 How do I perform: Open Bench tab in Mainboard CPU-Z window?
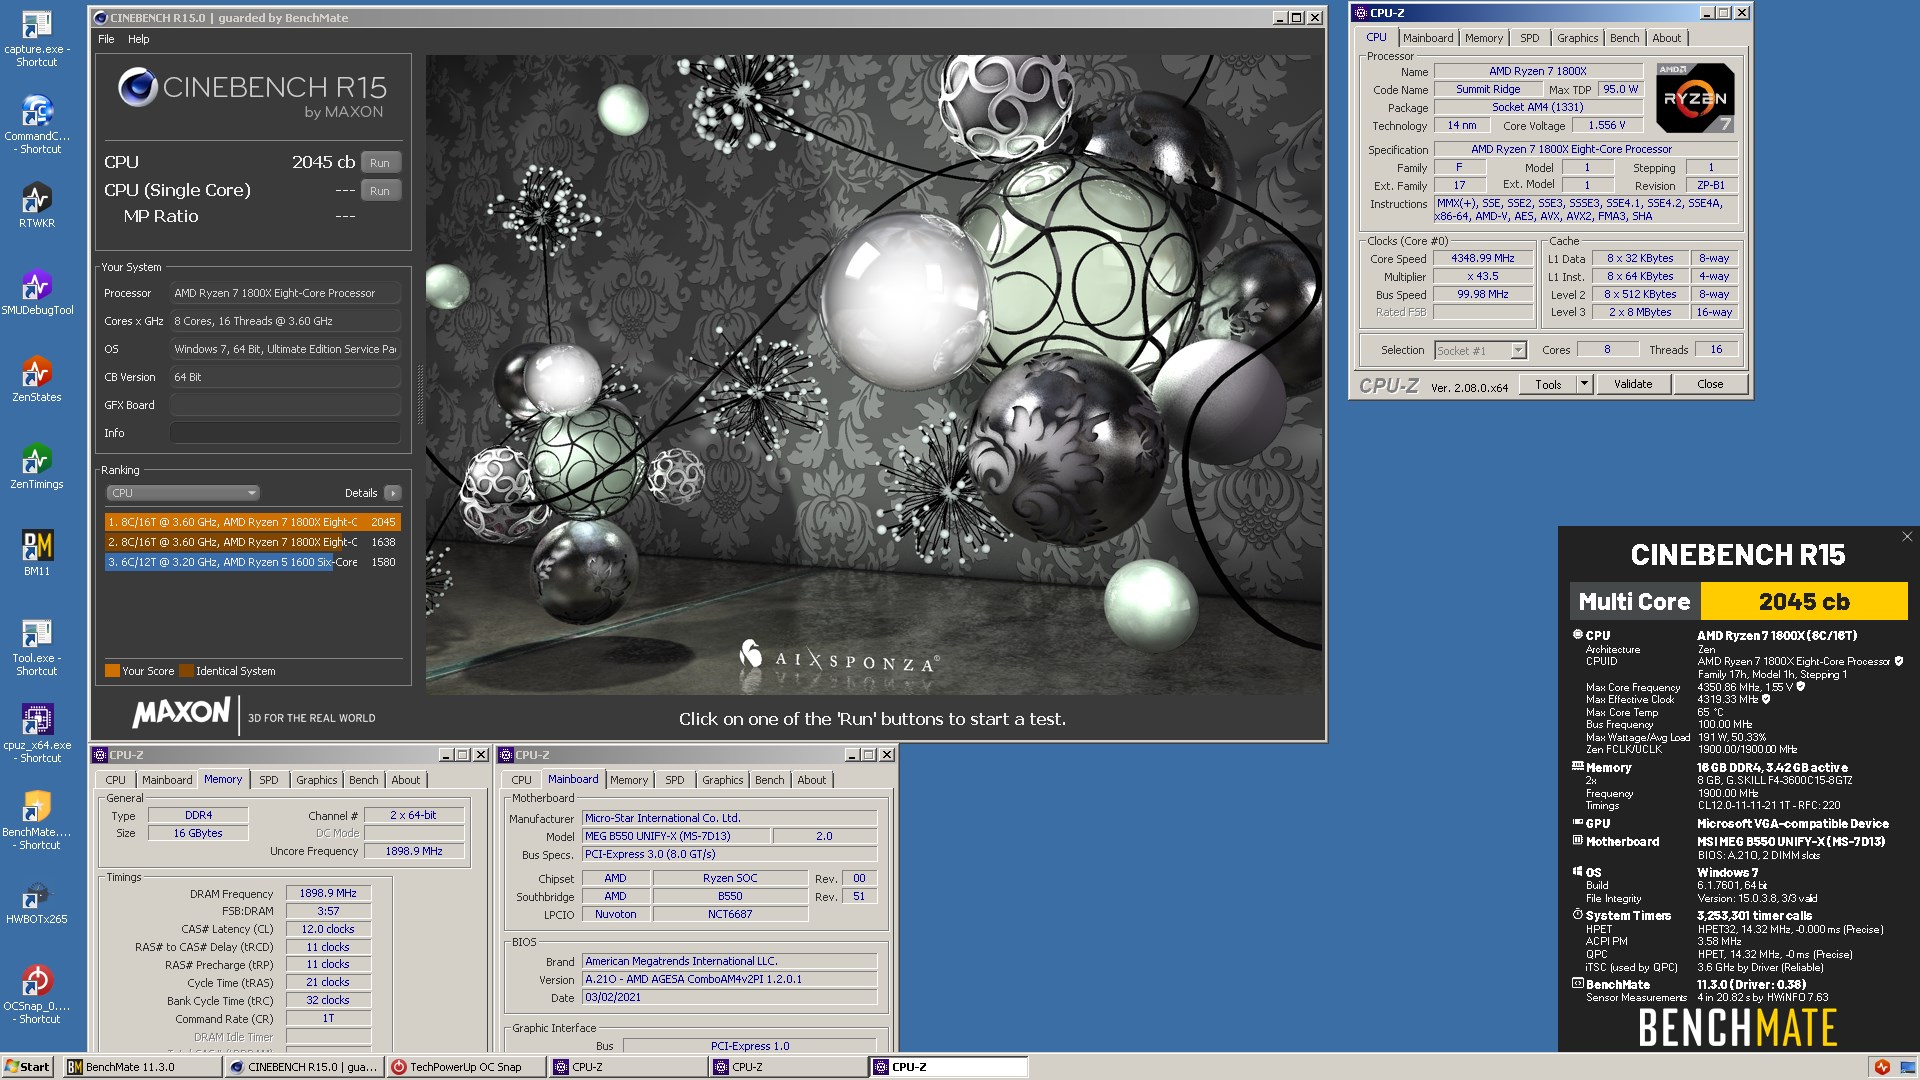tap(770, 780)
